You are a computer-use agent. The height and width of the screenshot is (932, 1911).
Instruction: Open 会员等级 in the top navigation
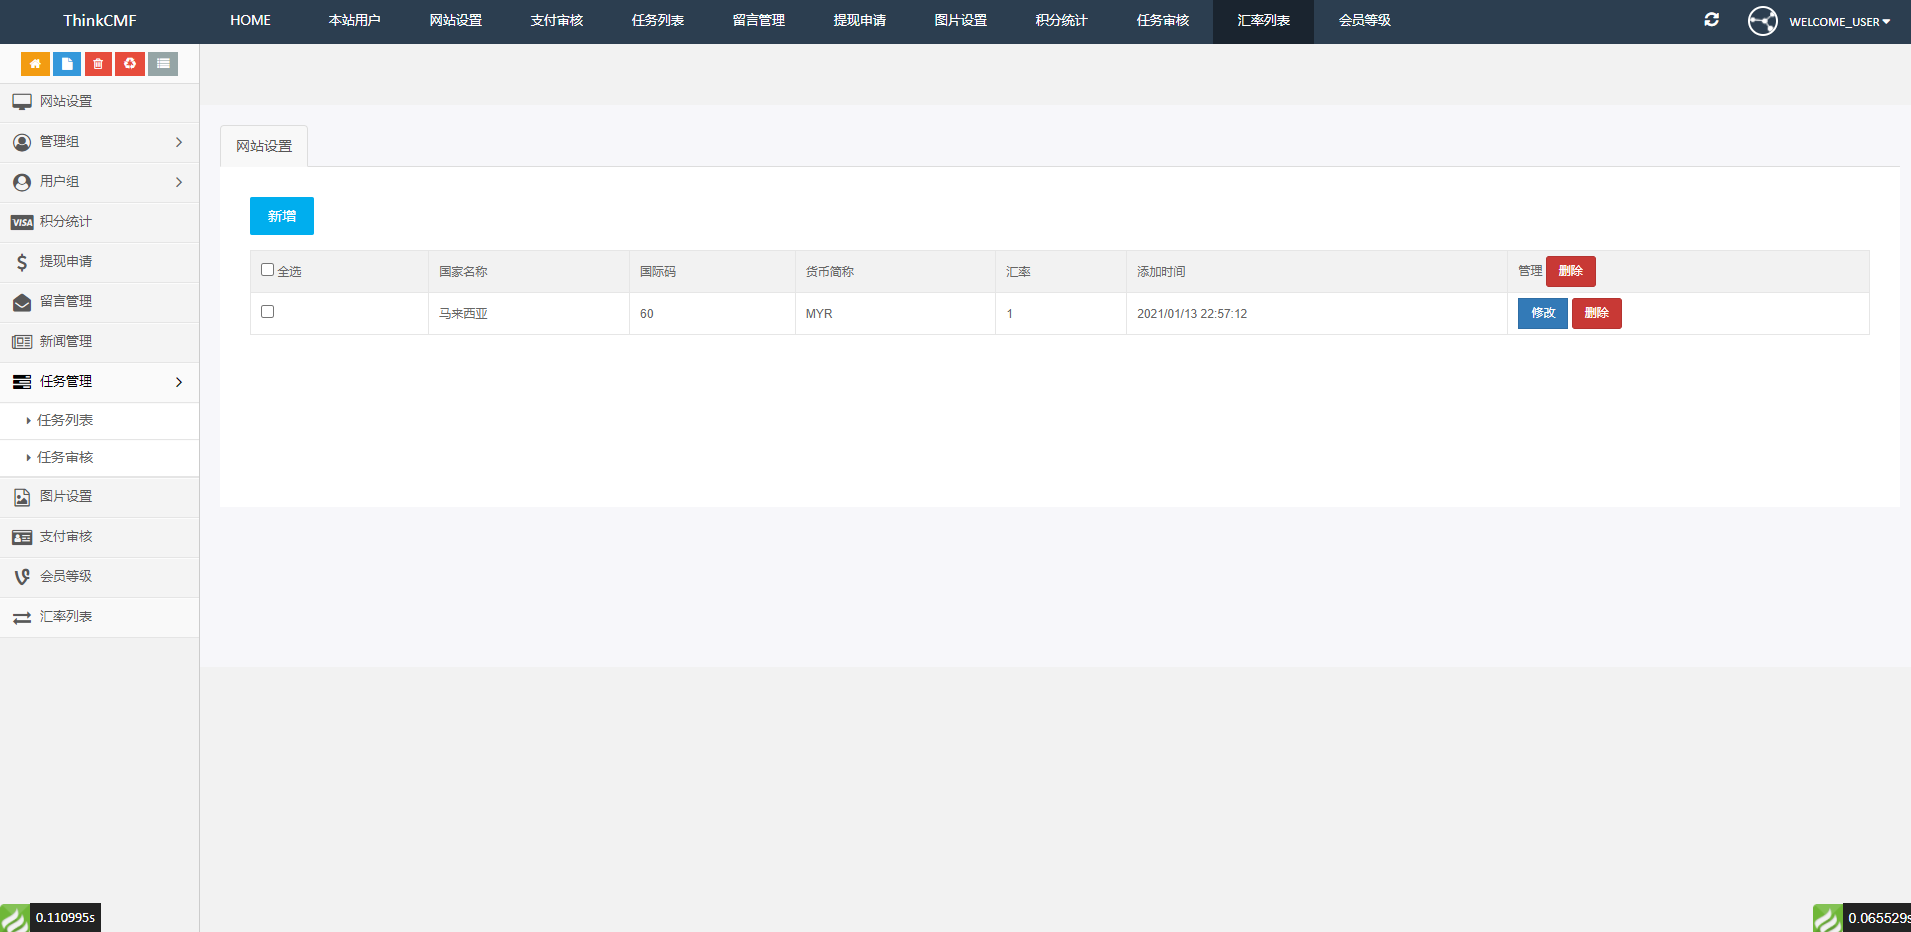(1364, 21)
